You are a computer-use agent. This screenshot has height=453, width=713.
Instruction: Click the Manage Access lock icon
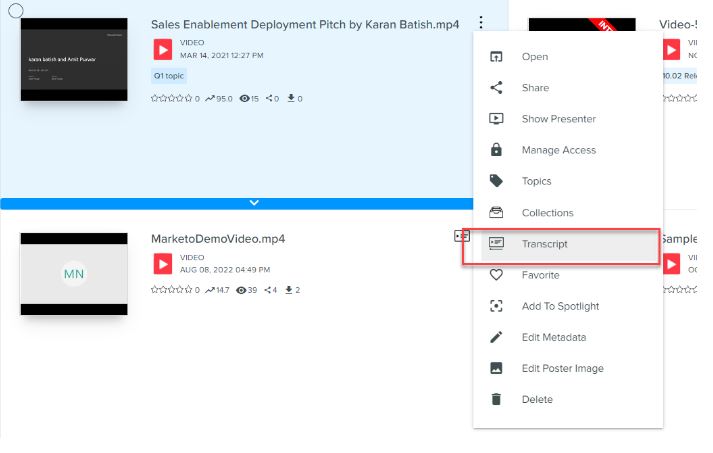coord(496,150)
